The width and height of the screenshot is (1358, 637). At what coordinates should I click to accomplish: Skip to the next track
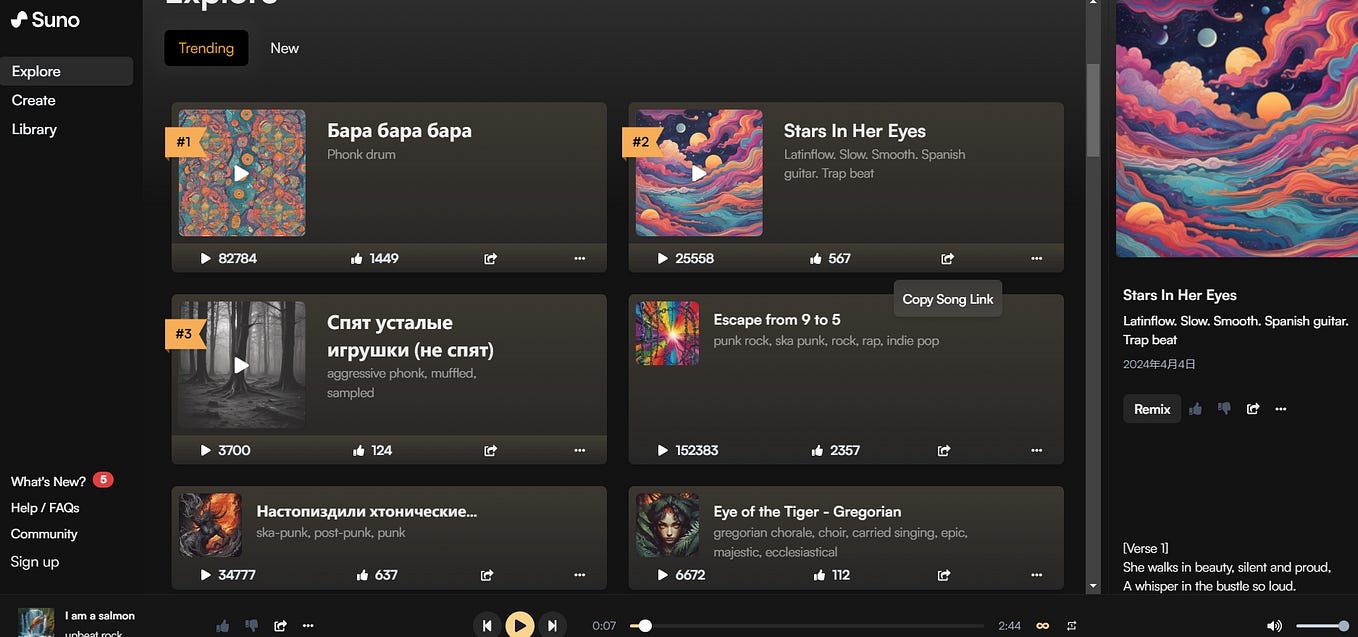pos(552,625)
